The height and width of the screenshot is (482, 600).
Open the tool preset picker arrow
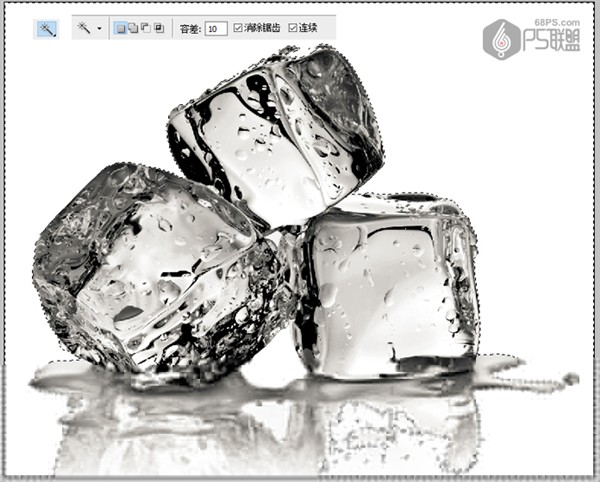99,29
